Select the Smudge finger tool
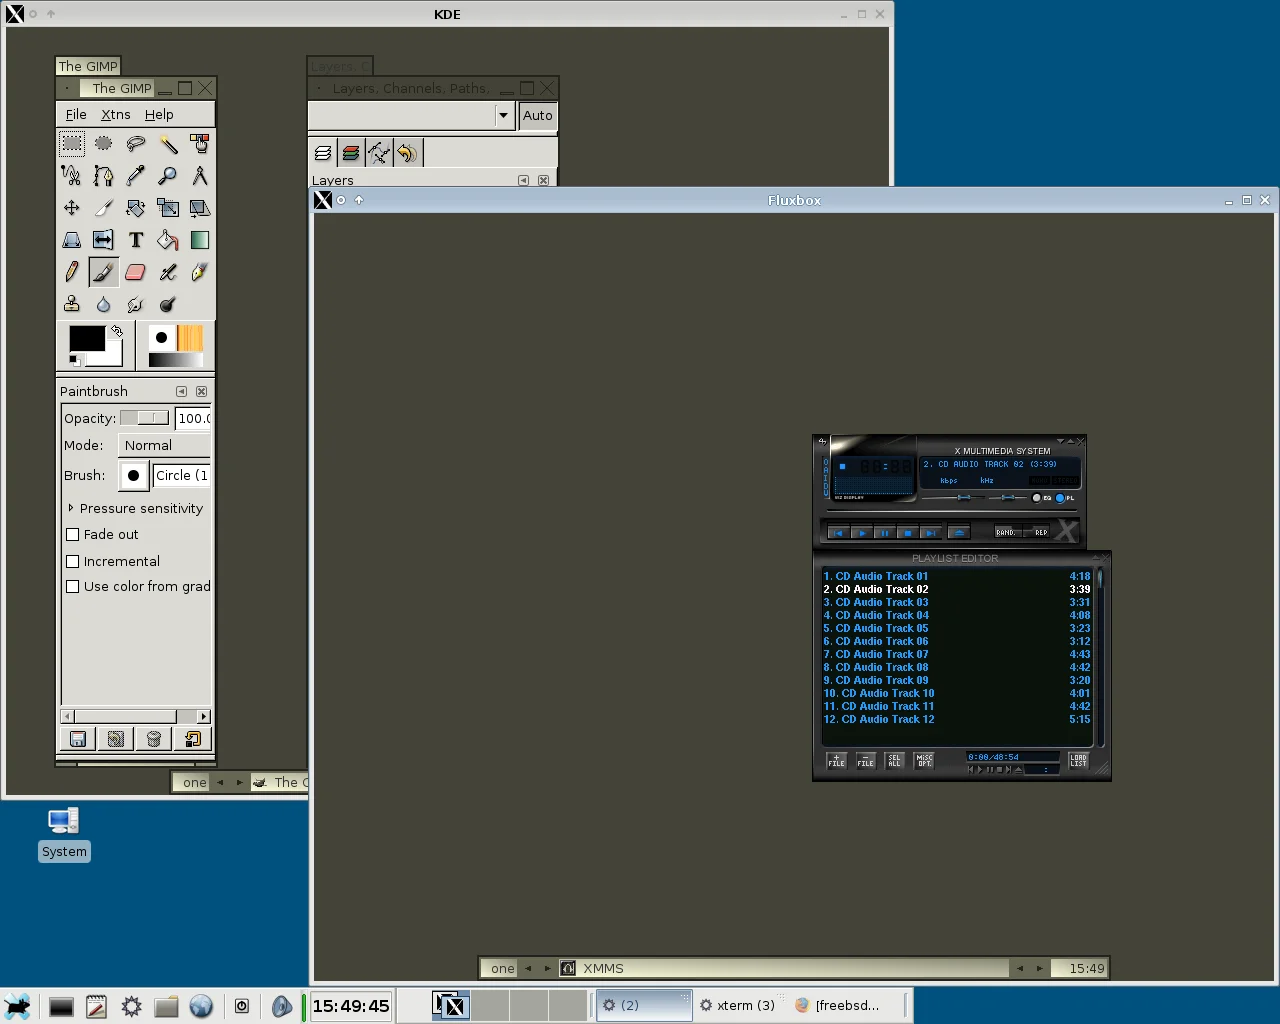Viewport: 1280px width, 1024px height. tap(136, 304)
